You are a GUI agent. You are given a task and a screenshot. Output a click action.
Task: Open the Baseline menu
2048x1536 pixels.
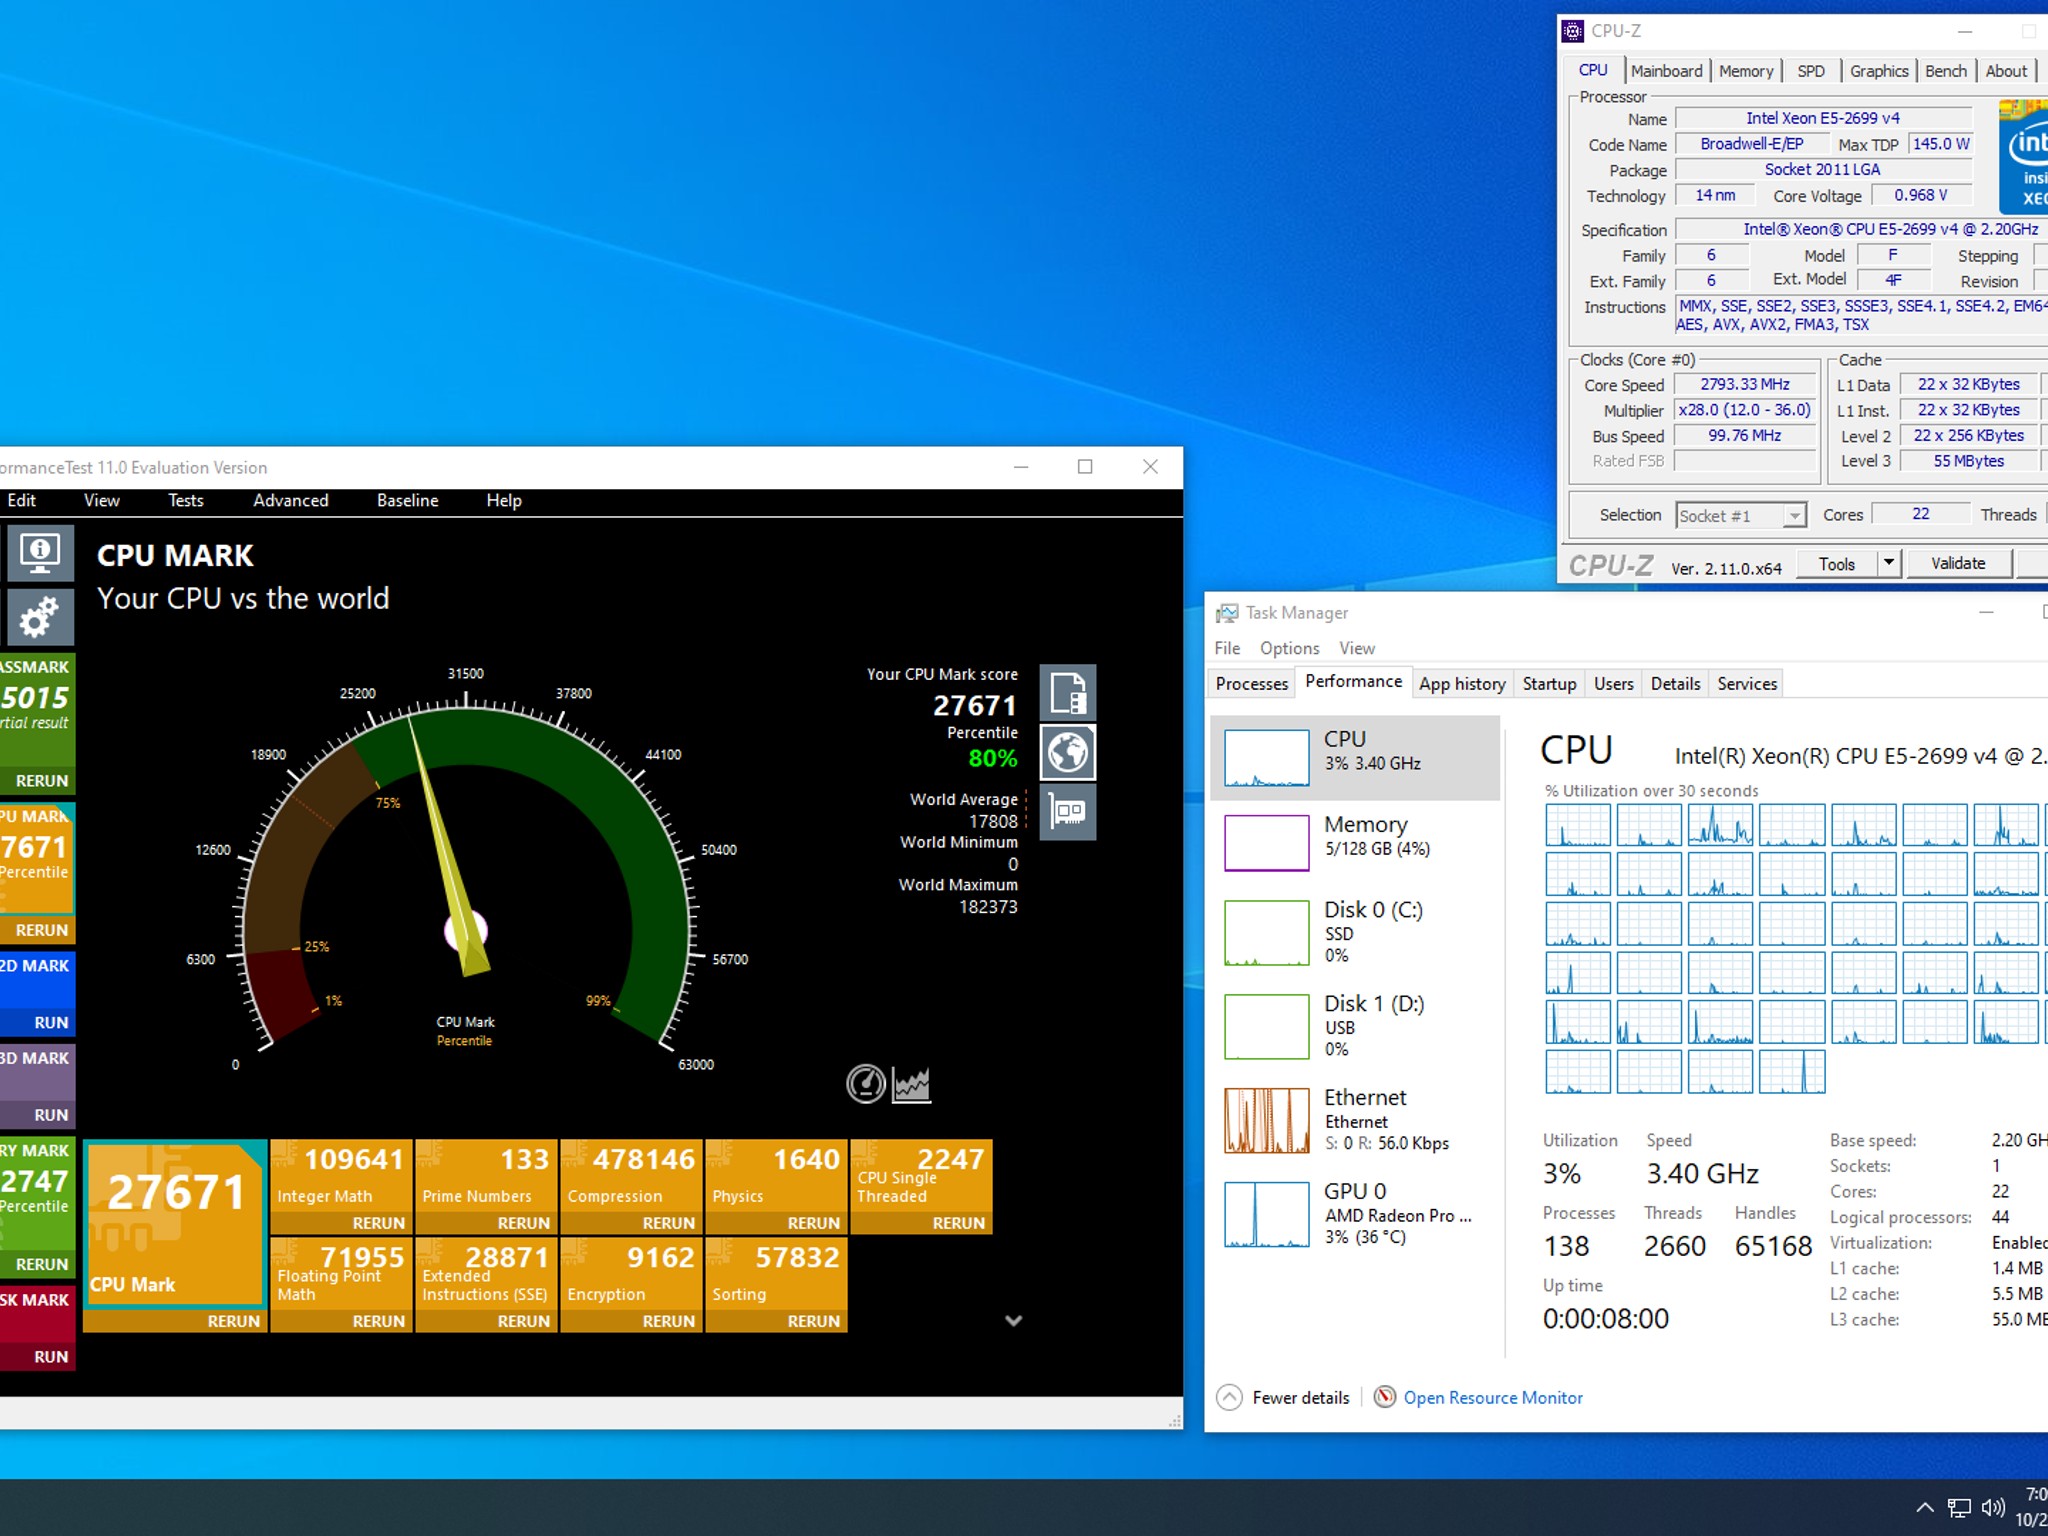407,500
